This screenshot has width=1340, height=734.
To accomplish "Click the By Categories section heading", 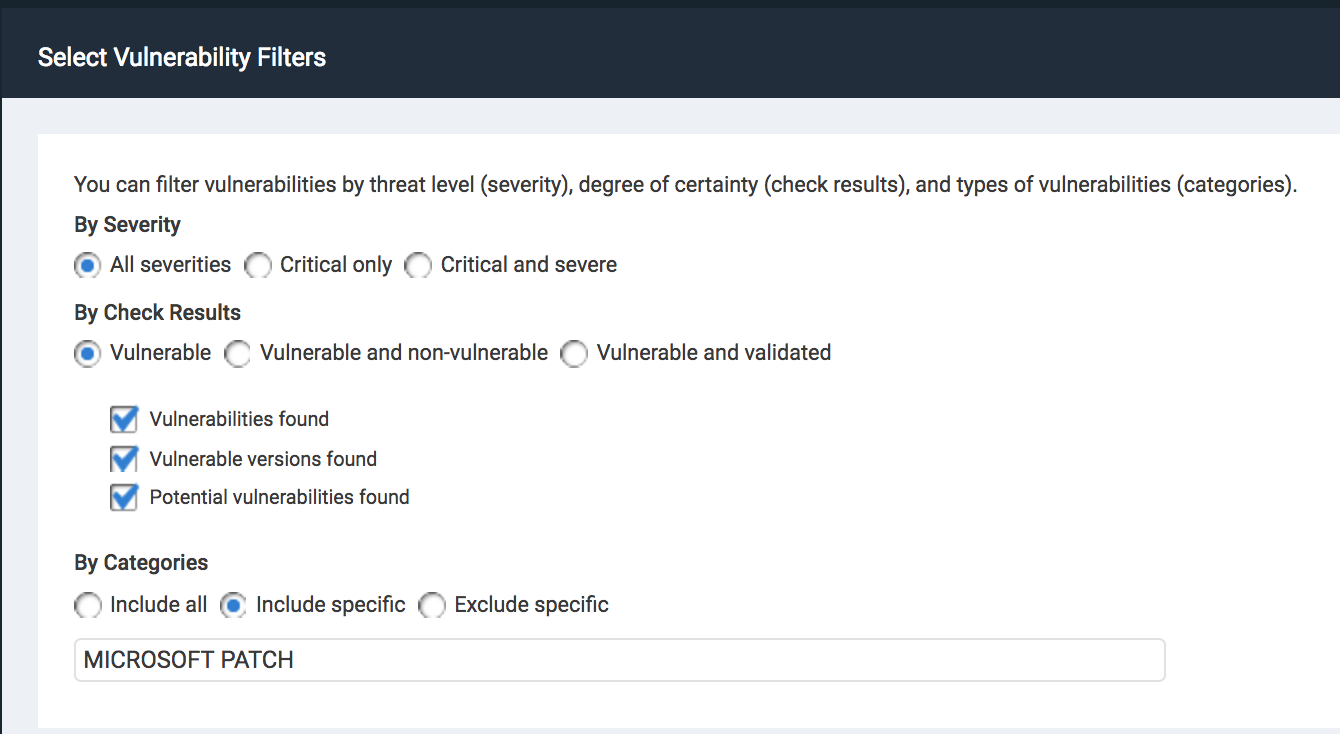I will tap(141, 563).
